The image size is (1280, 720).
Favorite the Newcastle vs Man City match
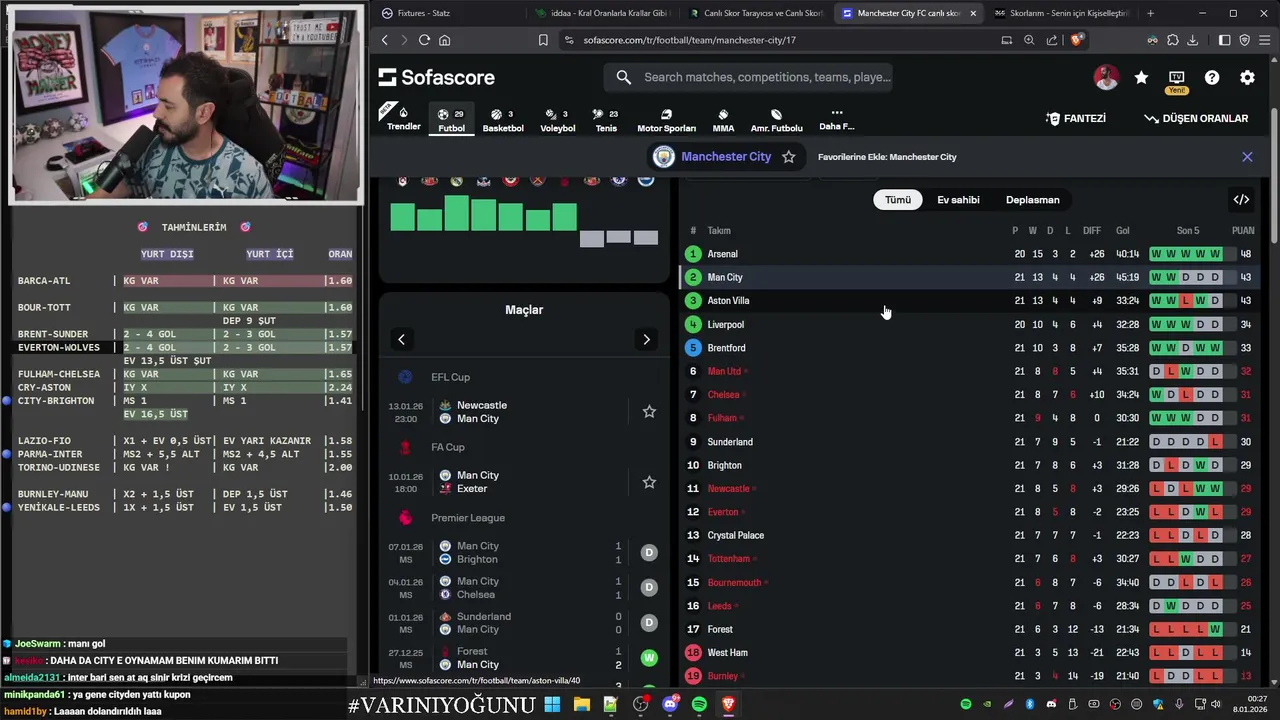[x=649, y=412]
